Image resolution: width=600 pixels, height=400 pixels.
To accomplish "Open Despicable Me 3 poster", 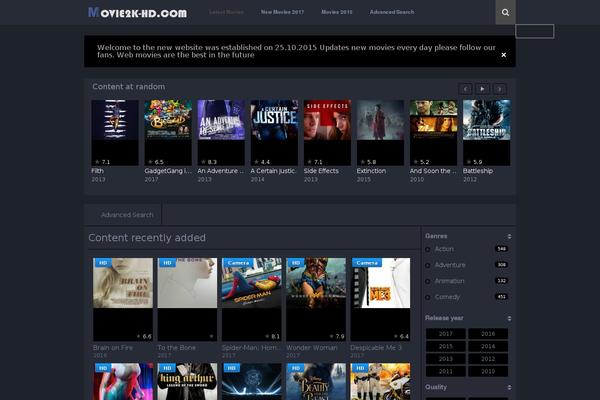I will [x=380, y=299].
